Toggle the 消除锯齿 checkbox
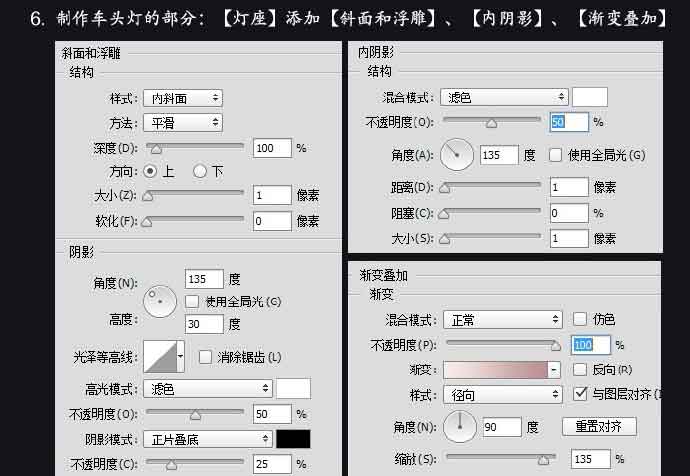Image resolution: width=690 pixels, height=476 pixels. [x=205, y=357]
